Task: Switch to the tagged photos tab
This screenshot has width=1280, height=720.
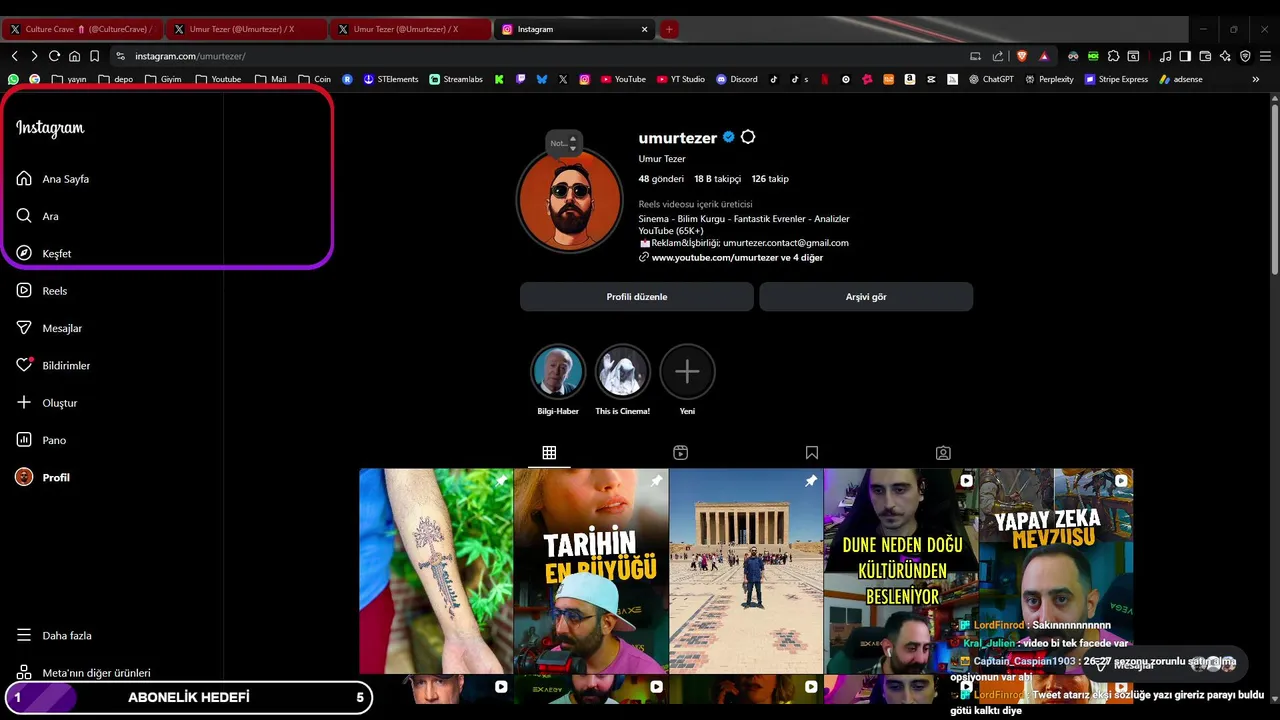Action: 943,453
